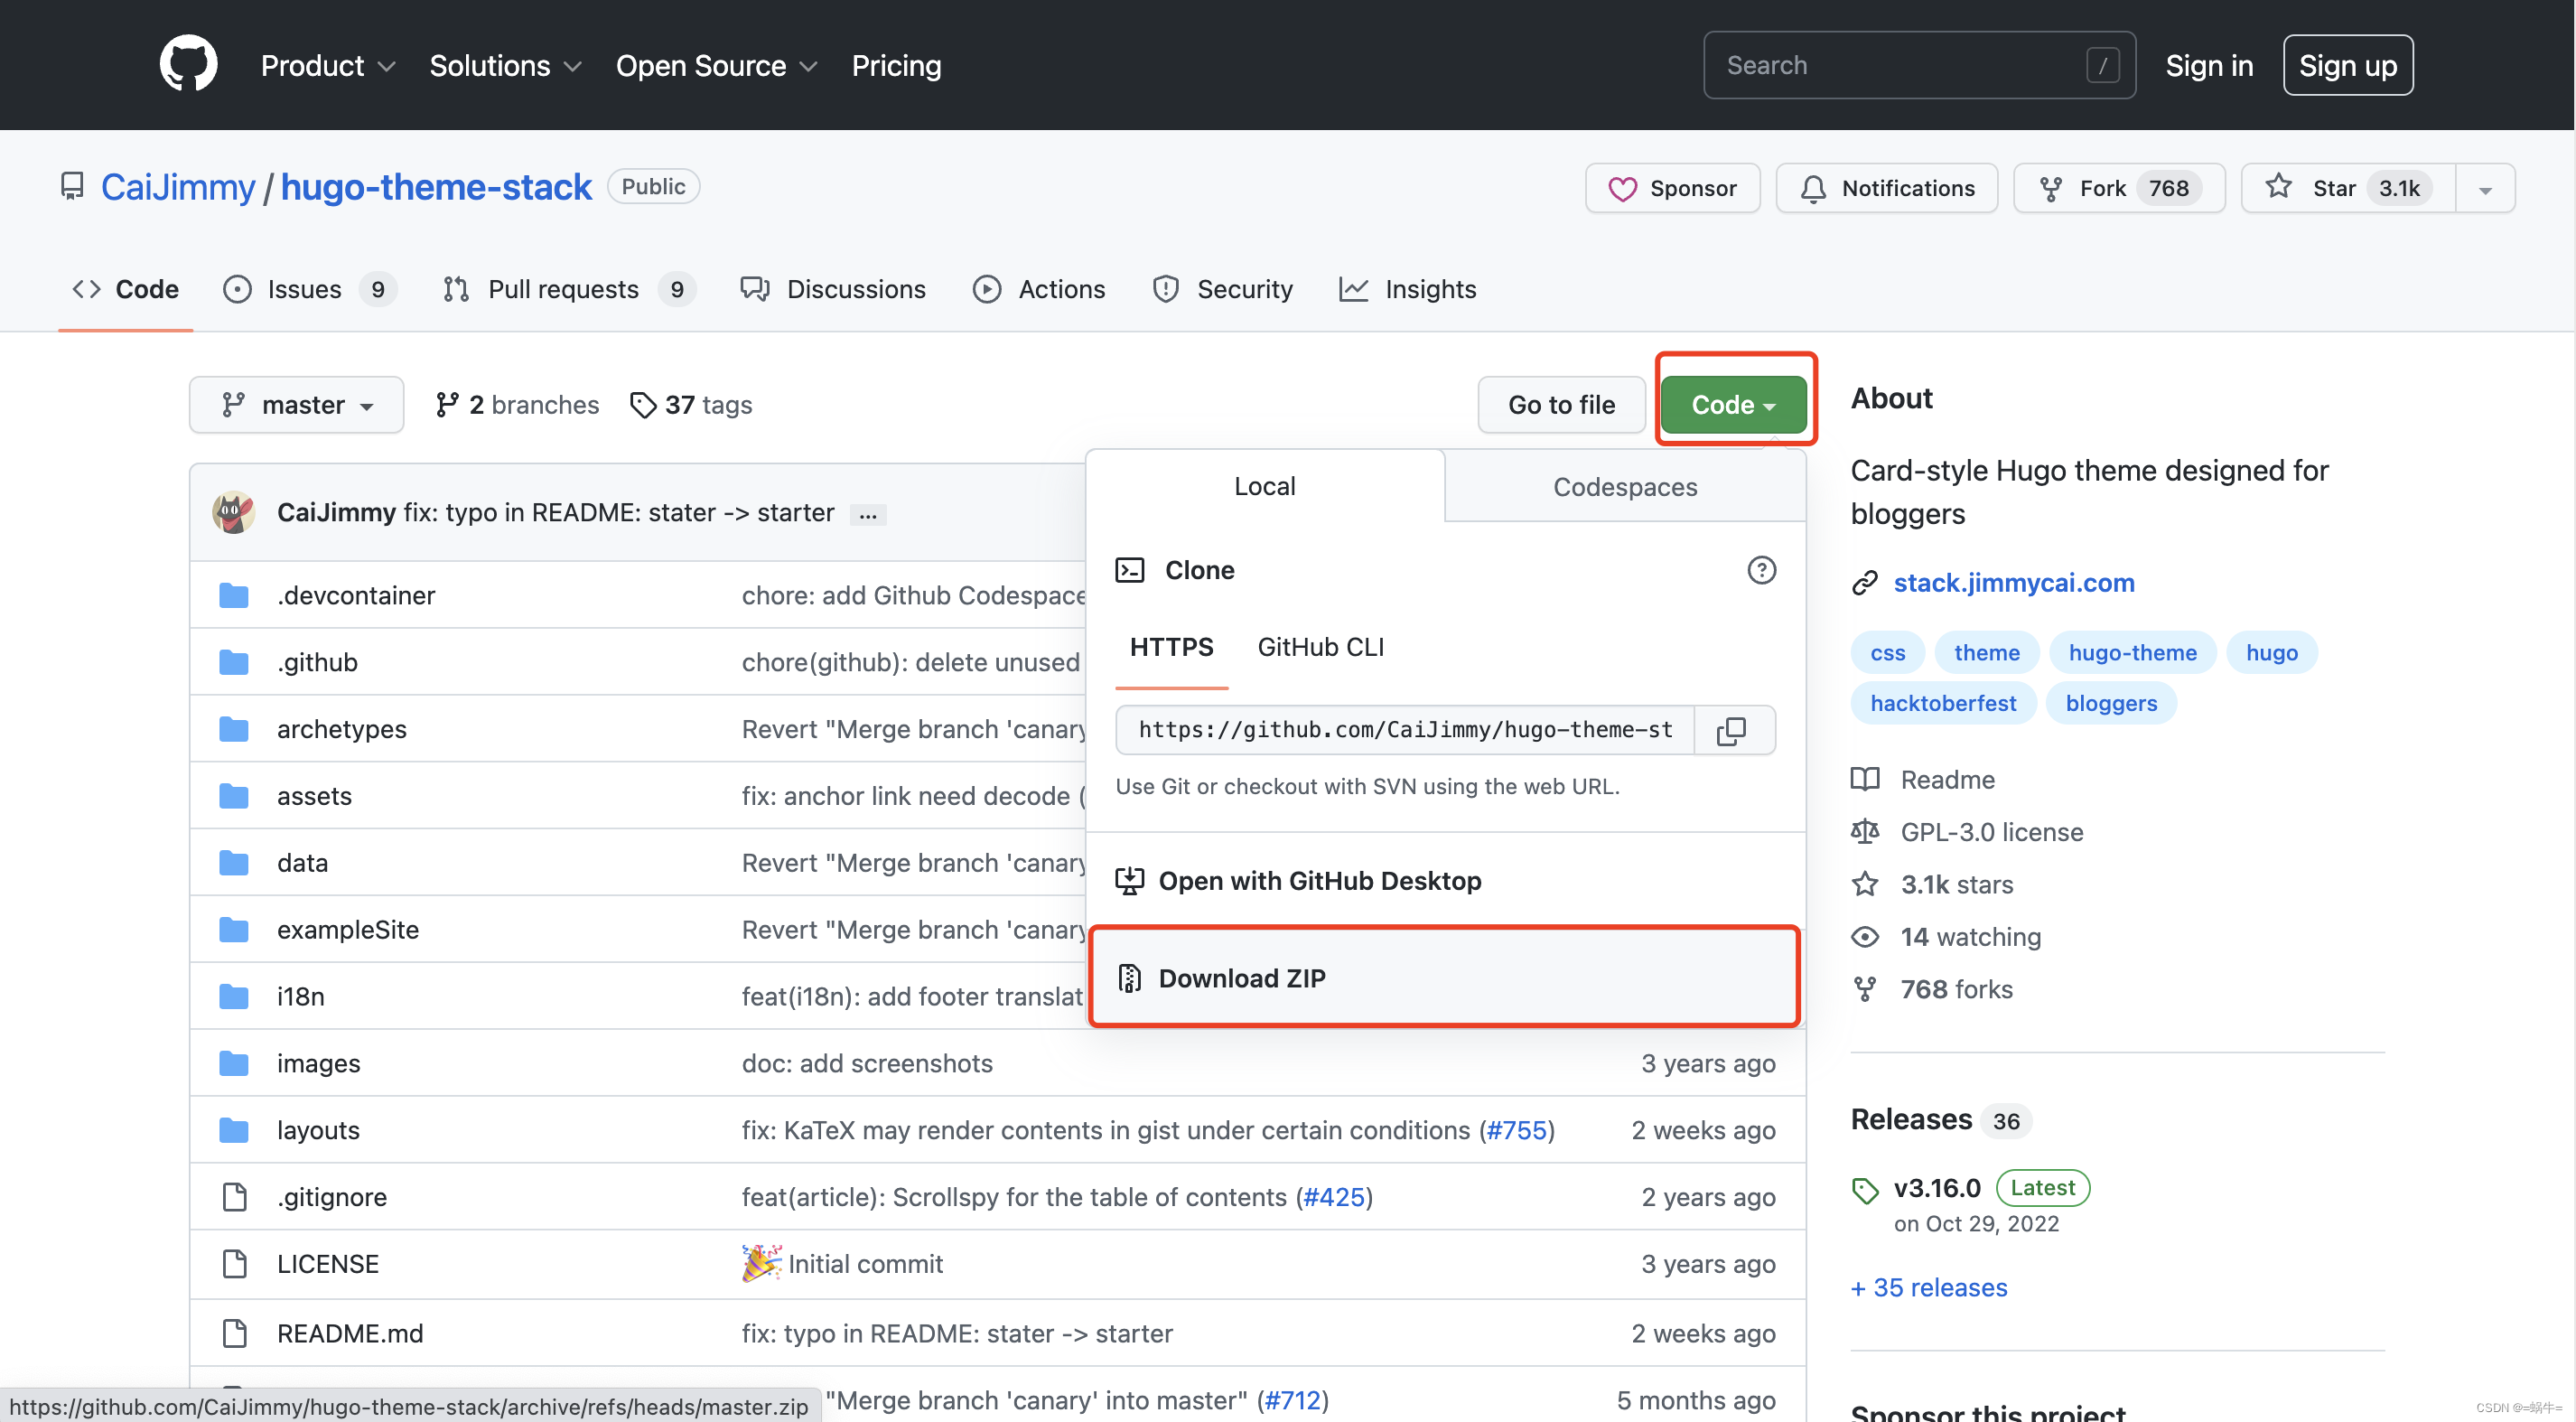2576x1422 pixels.
Task: Click the Sign up button
Action: tap(2348, 66)
